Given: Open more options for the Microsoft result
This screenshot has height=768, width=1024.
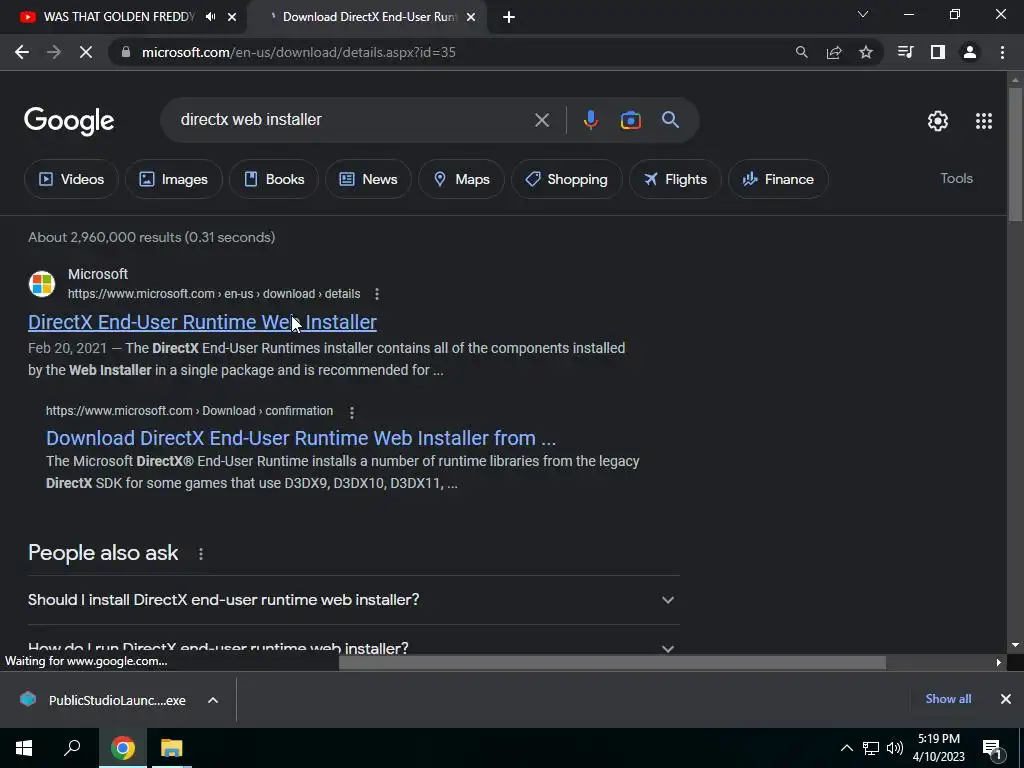Looking at the screenshot, I should [x=377, y=294].
